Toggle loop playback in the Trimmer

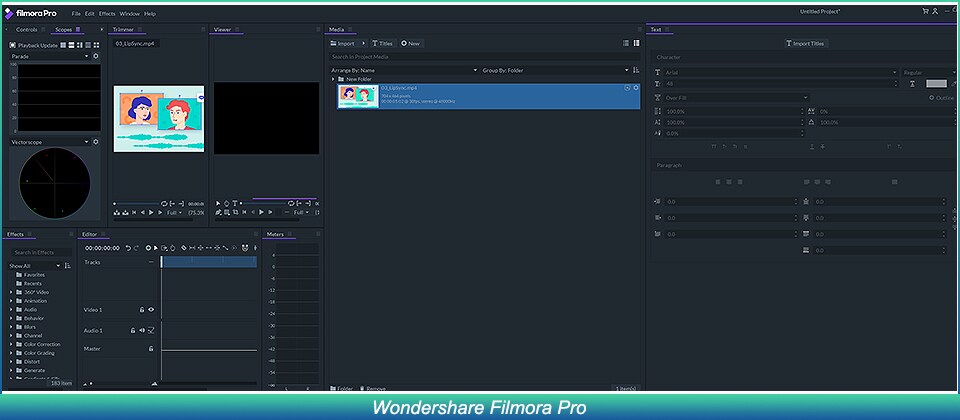pyautogui.click(x=164, y=203)
